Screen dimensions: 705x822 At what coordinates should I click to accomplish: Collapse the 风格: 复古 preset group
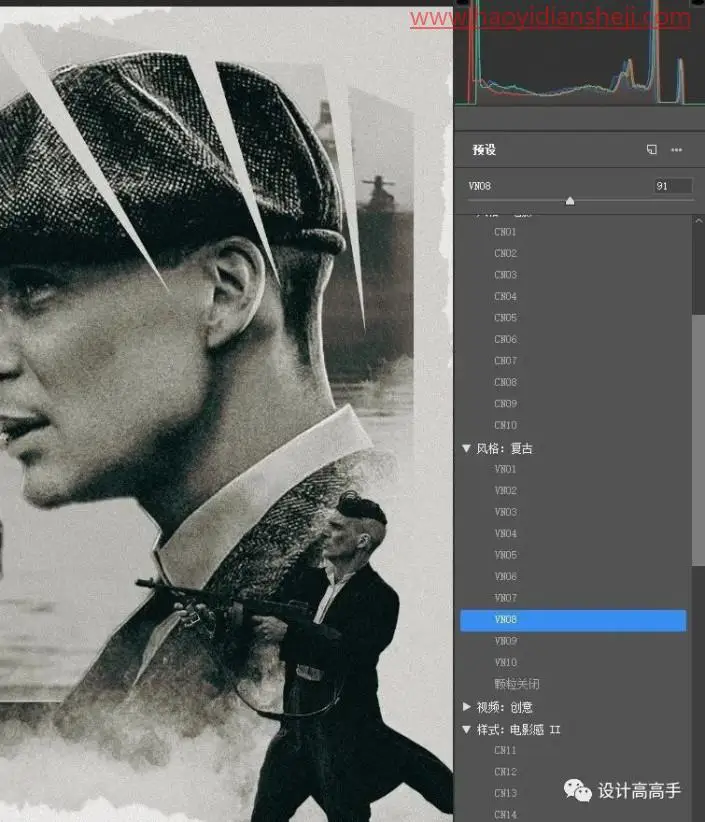coord(467,449)
